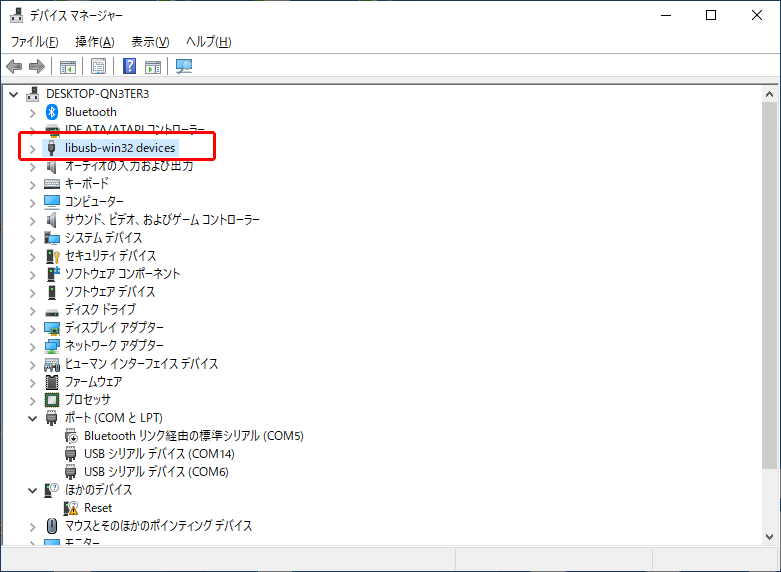Click the Bluetooth category icon
Image resolution: width=781 pixels, height=572 pixels.
(x=52, y=112)
